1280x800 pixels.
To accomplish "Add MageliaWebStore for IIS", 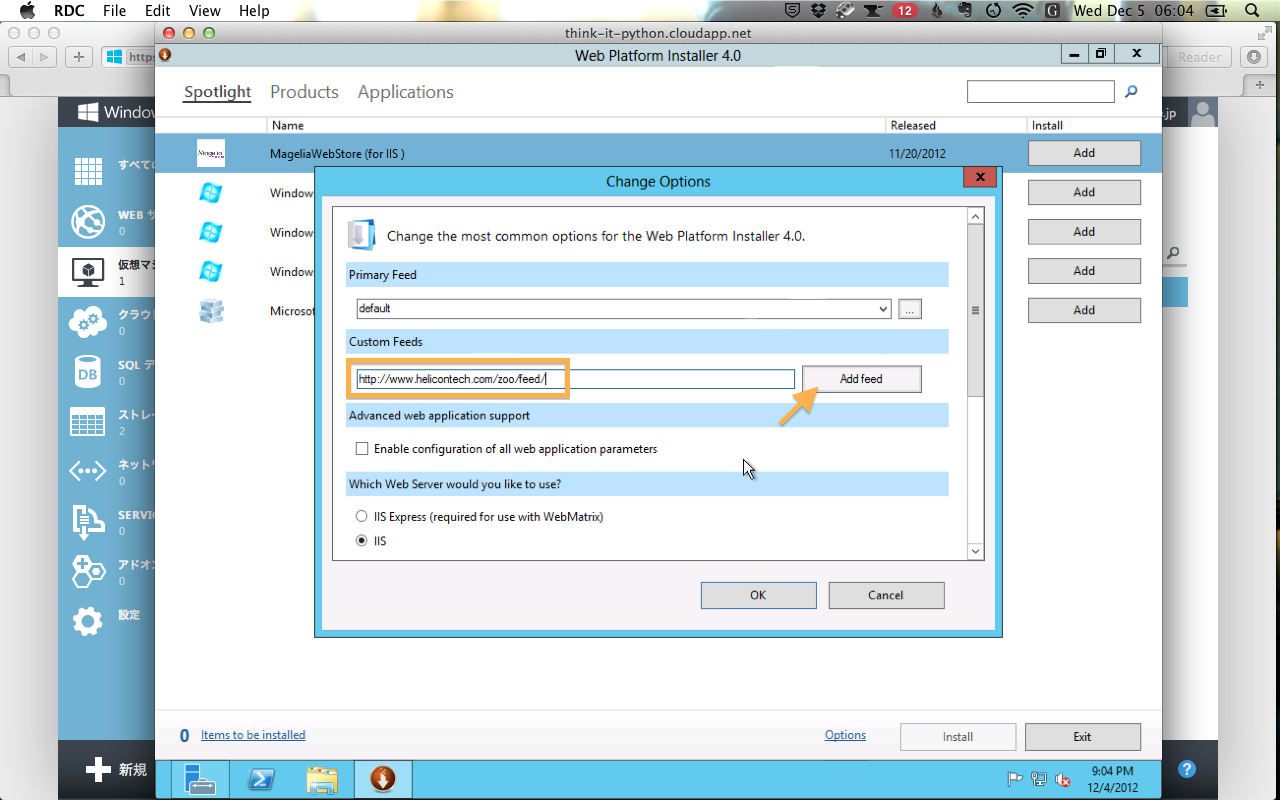I will (x=1084, y=153).
